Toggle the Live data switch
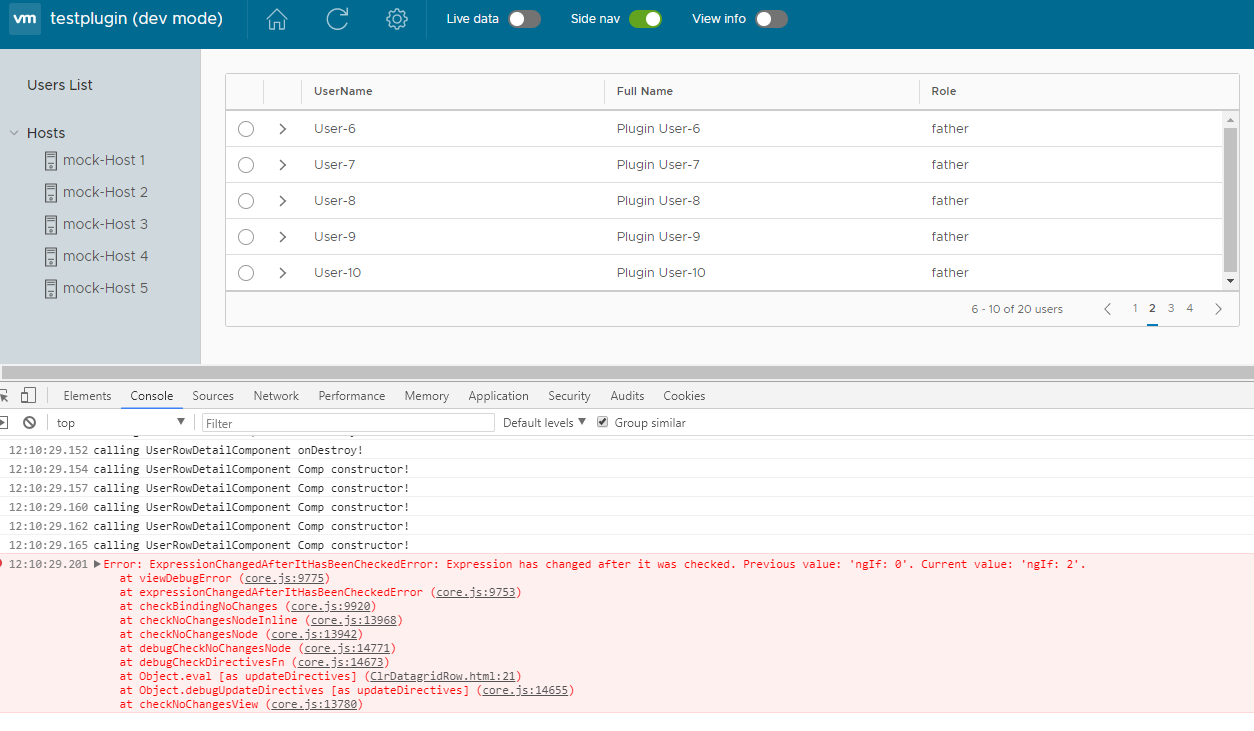Image resolution: width=1254 pixels, height=731 pixels. [524, 19]
